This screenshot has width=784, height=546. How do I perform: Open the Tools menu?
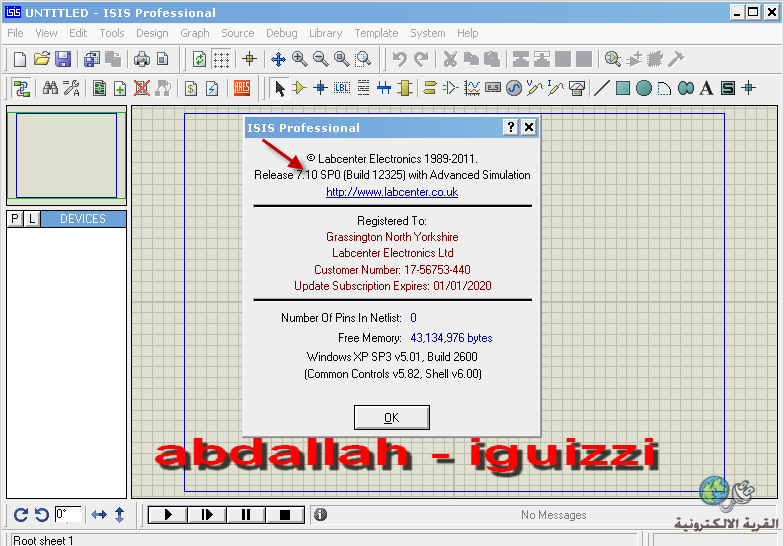click(x=112, y=33)
